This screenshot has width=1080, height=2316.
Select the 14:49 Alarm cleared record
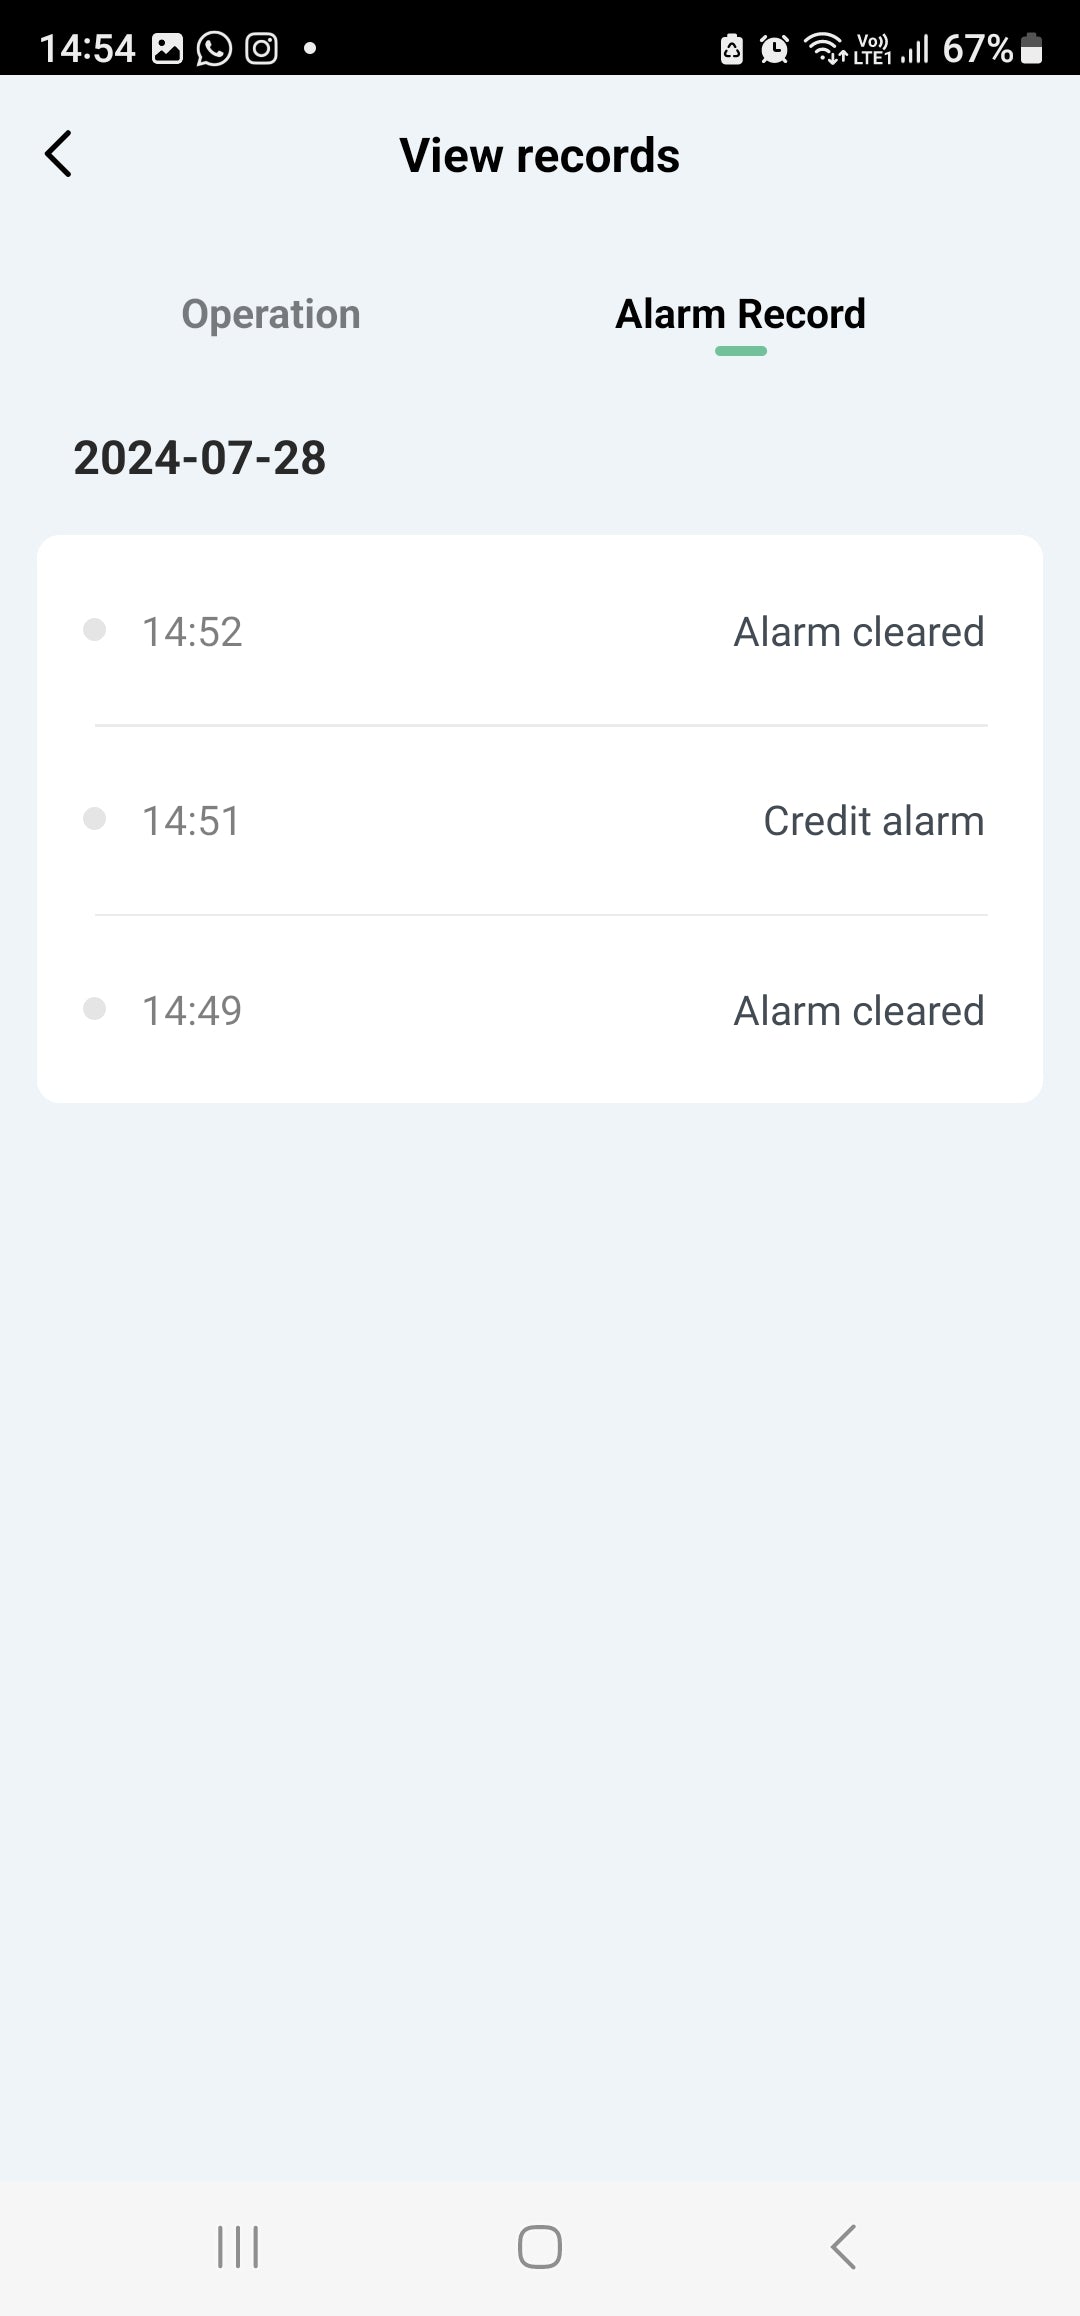point(540,1010)
